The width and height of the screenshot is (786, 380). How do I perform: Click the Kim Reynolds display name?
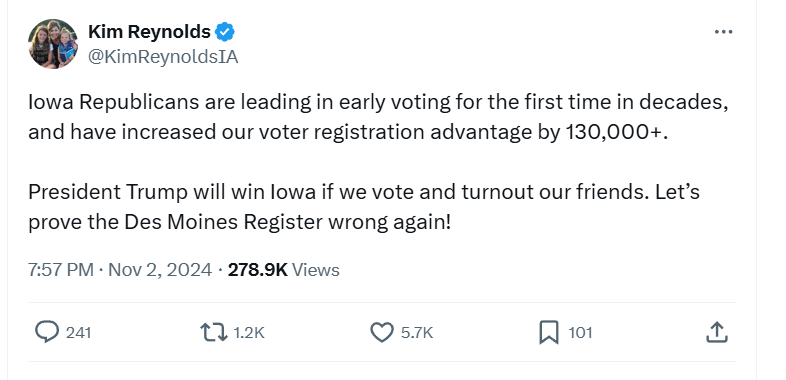pyautogui.click(x=149, y=32)
